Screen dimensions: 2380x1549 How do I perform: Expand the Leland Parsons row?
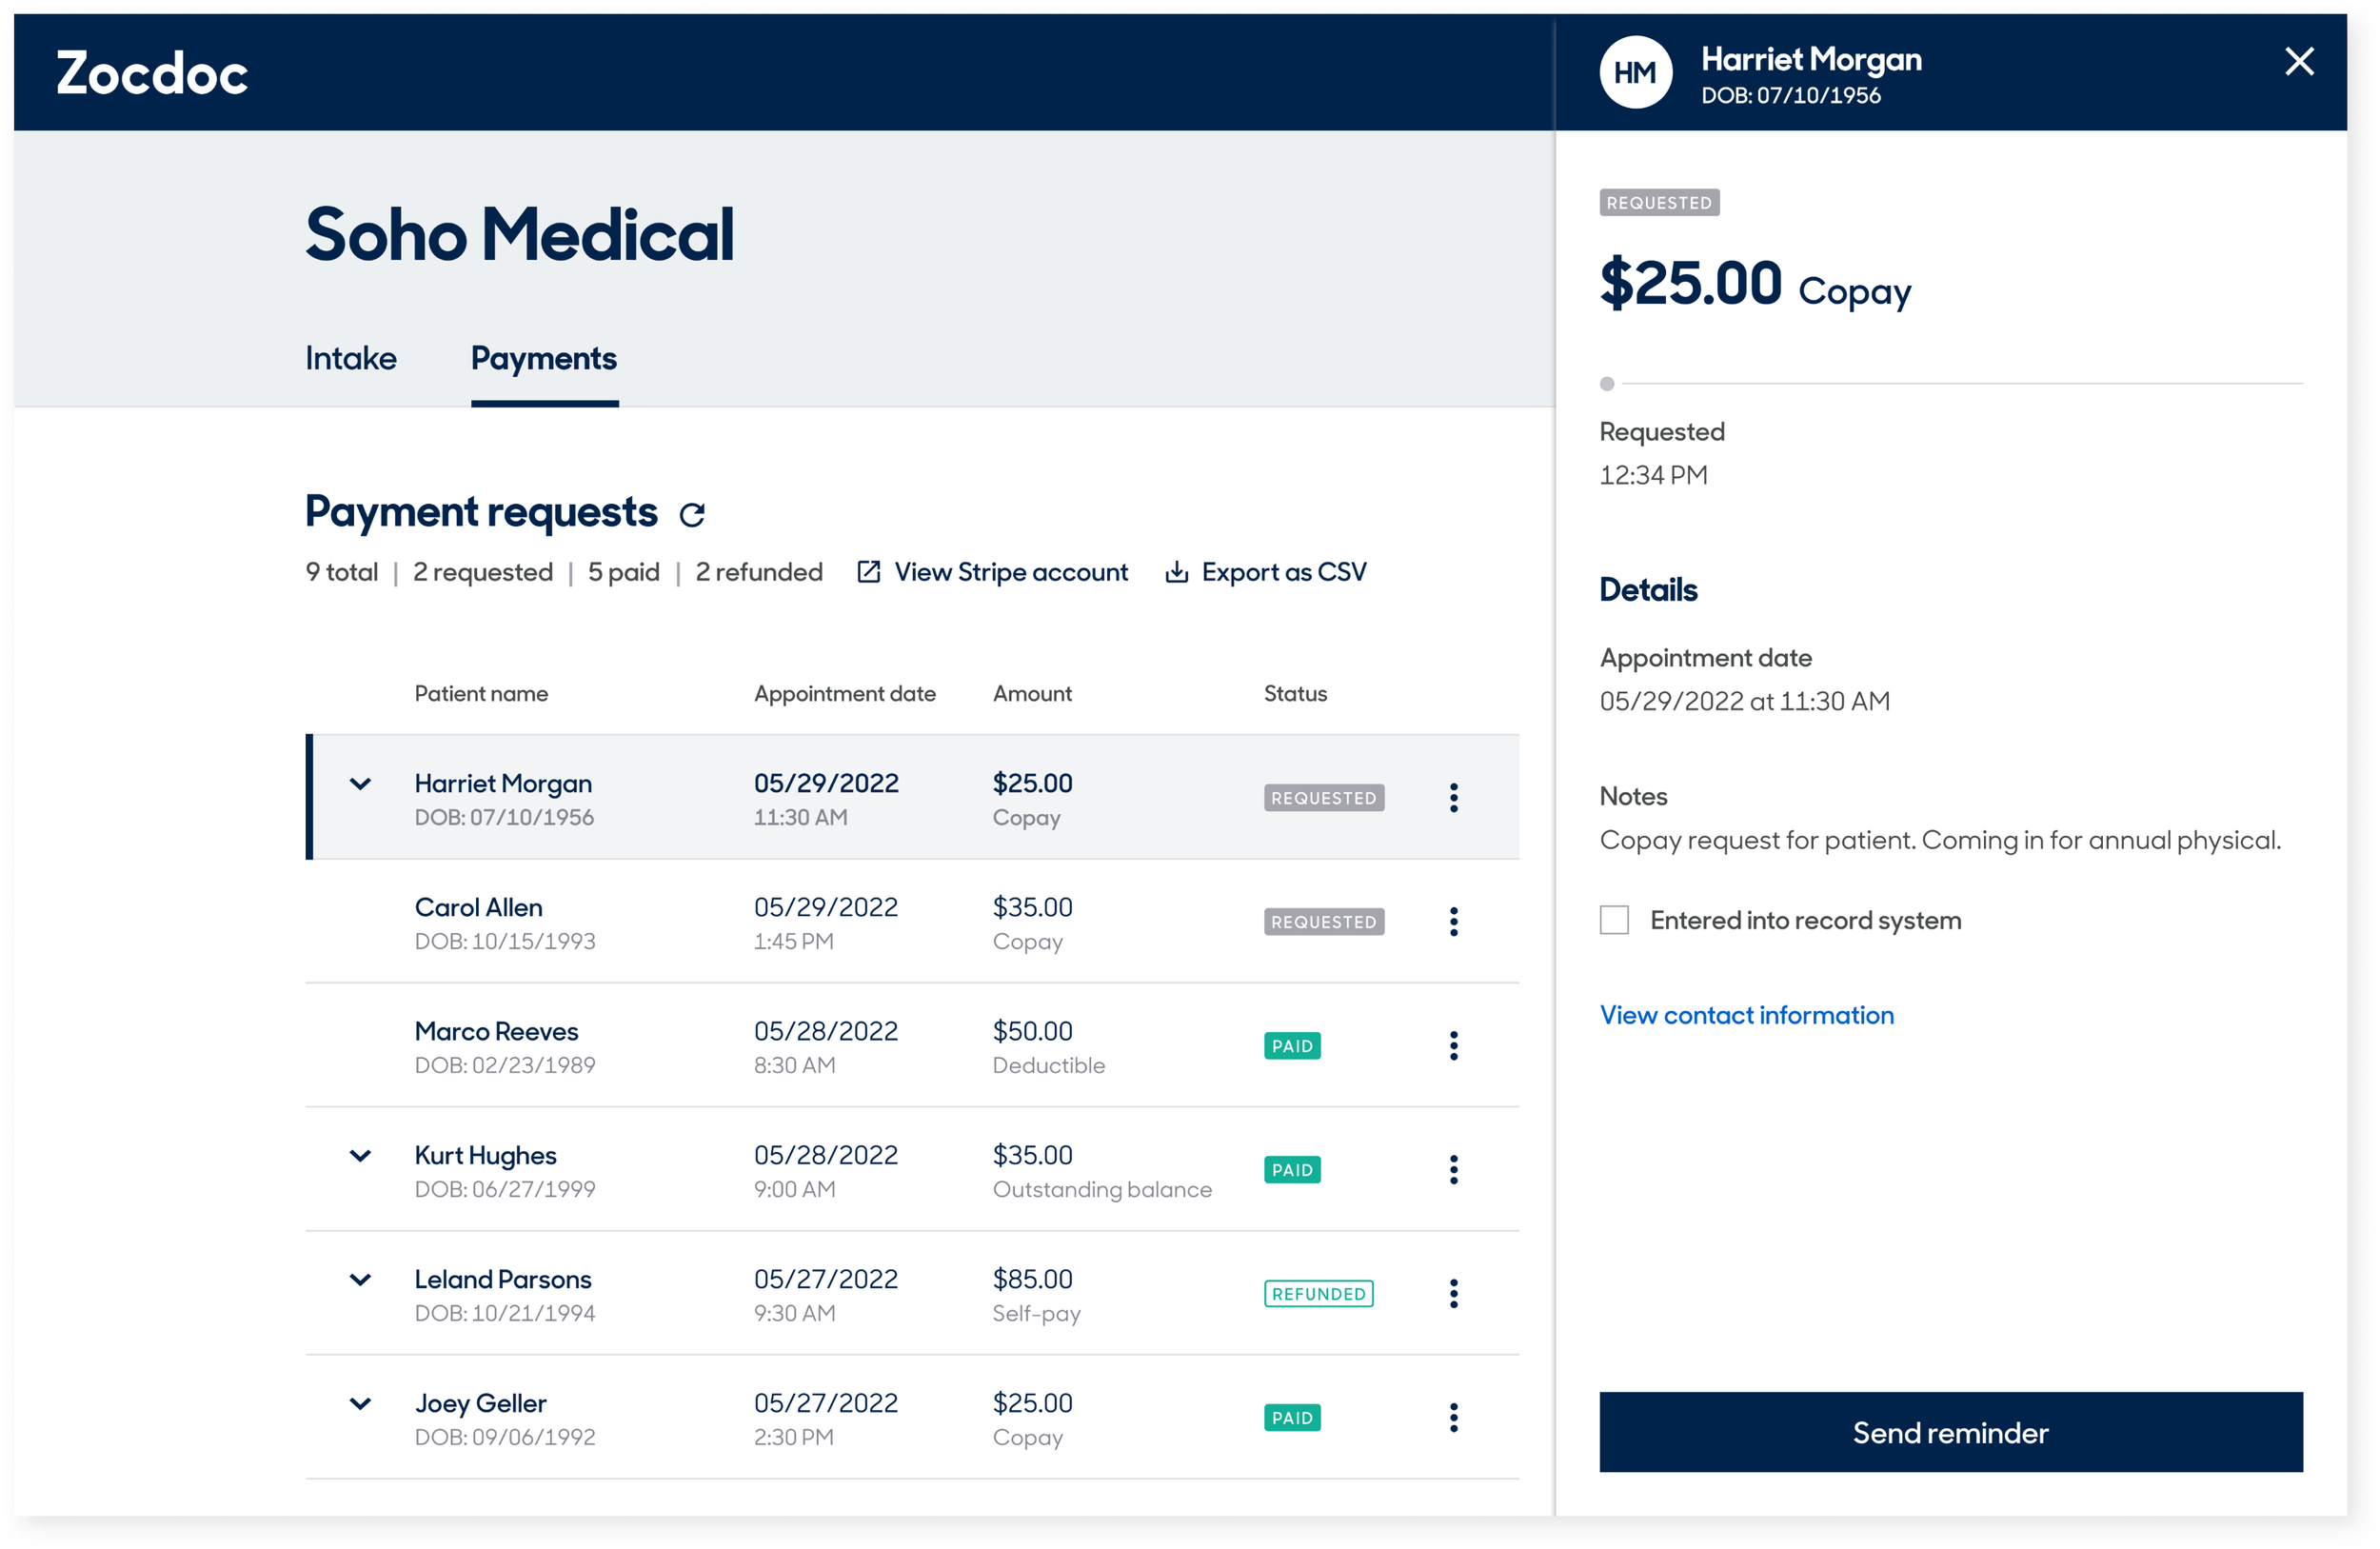tap(360, 1280)
